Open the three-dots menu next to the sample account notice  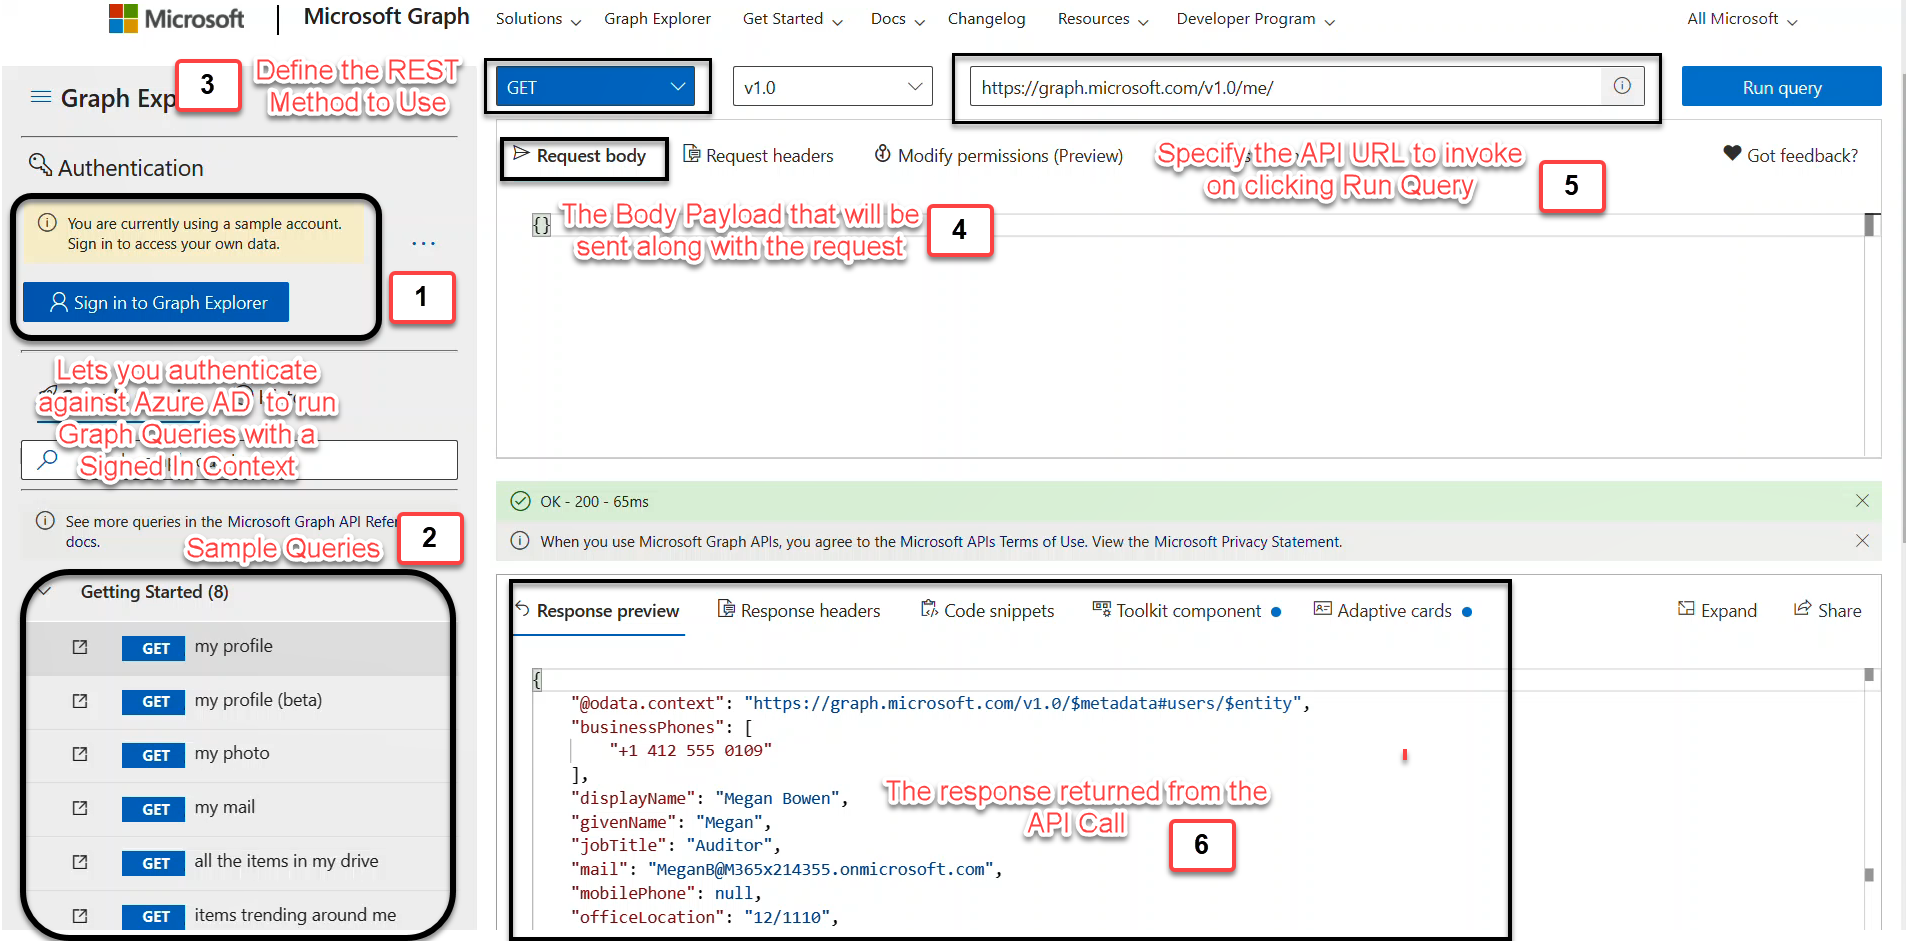tap(424, 243)
